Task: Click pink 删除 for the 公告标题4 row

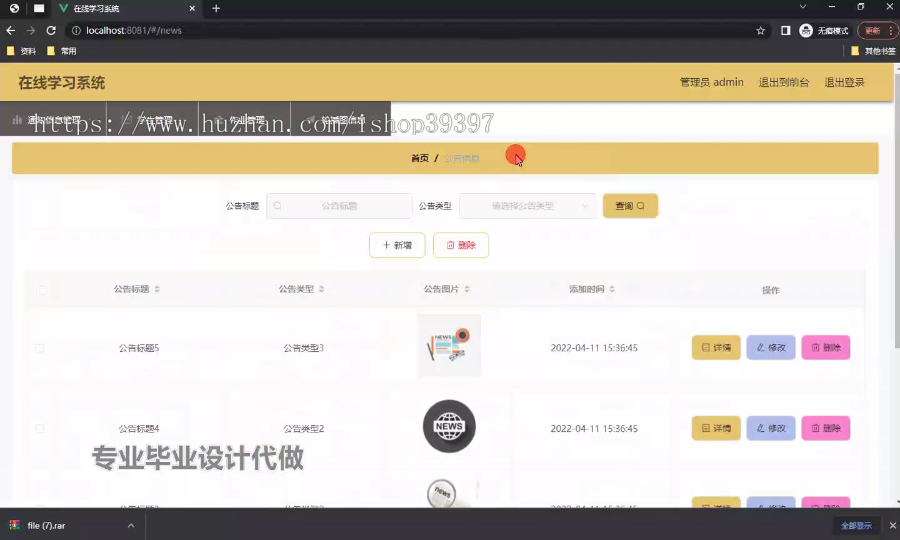Action: [x=825, y=428]
